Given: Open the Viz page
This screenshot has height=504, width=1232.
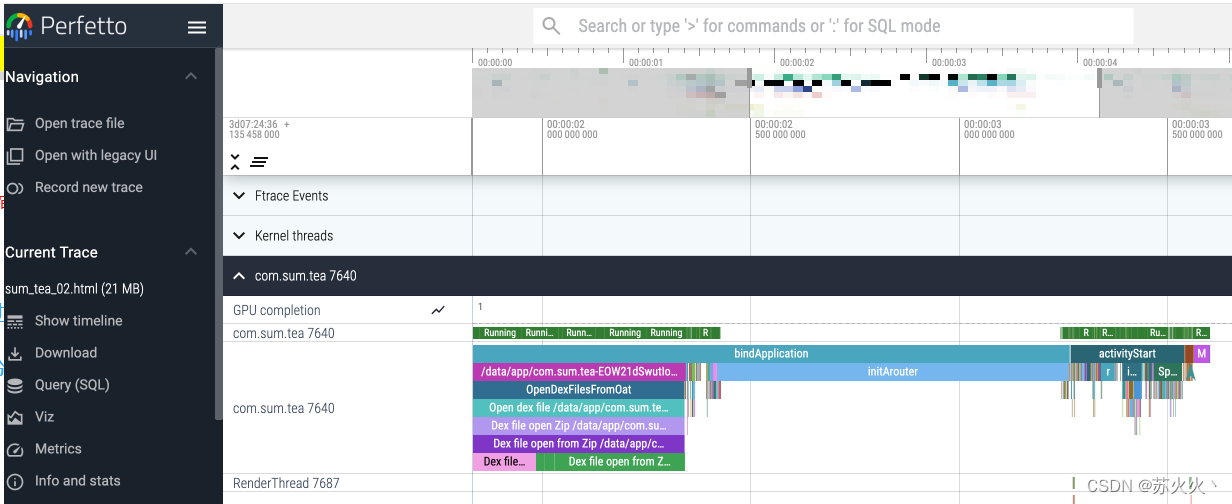Looking at the screenshot, I should tap(45, 417).
